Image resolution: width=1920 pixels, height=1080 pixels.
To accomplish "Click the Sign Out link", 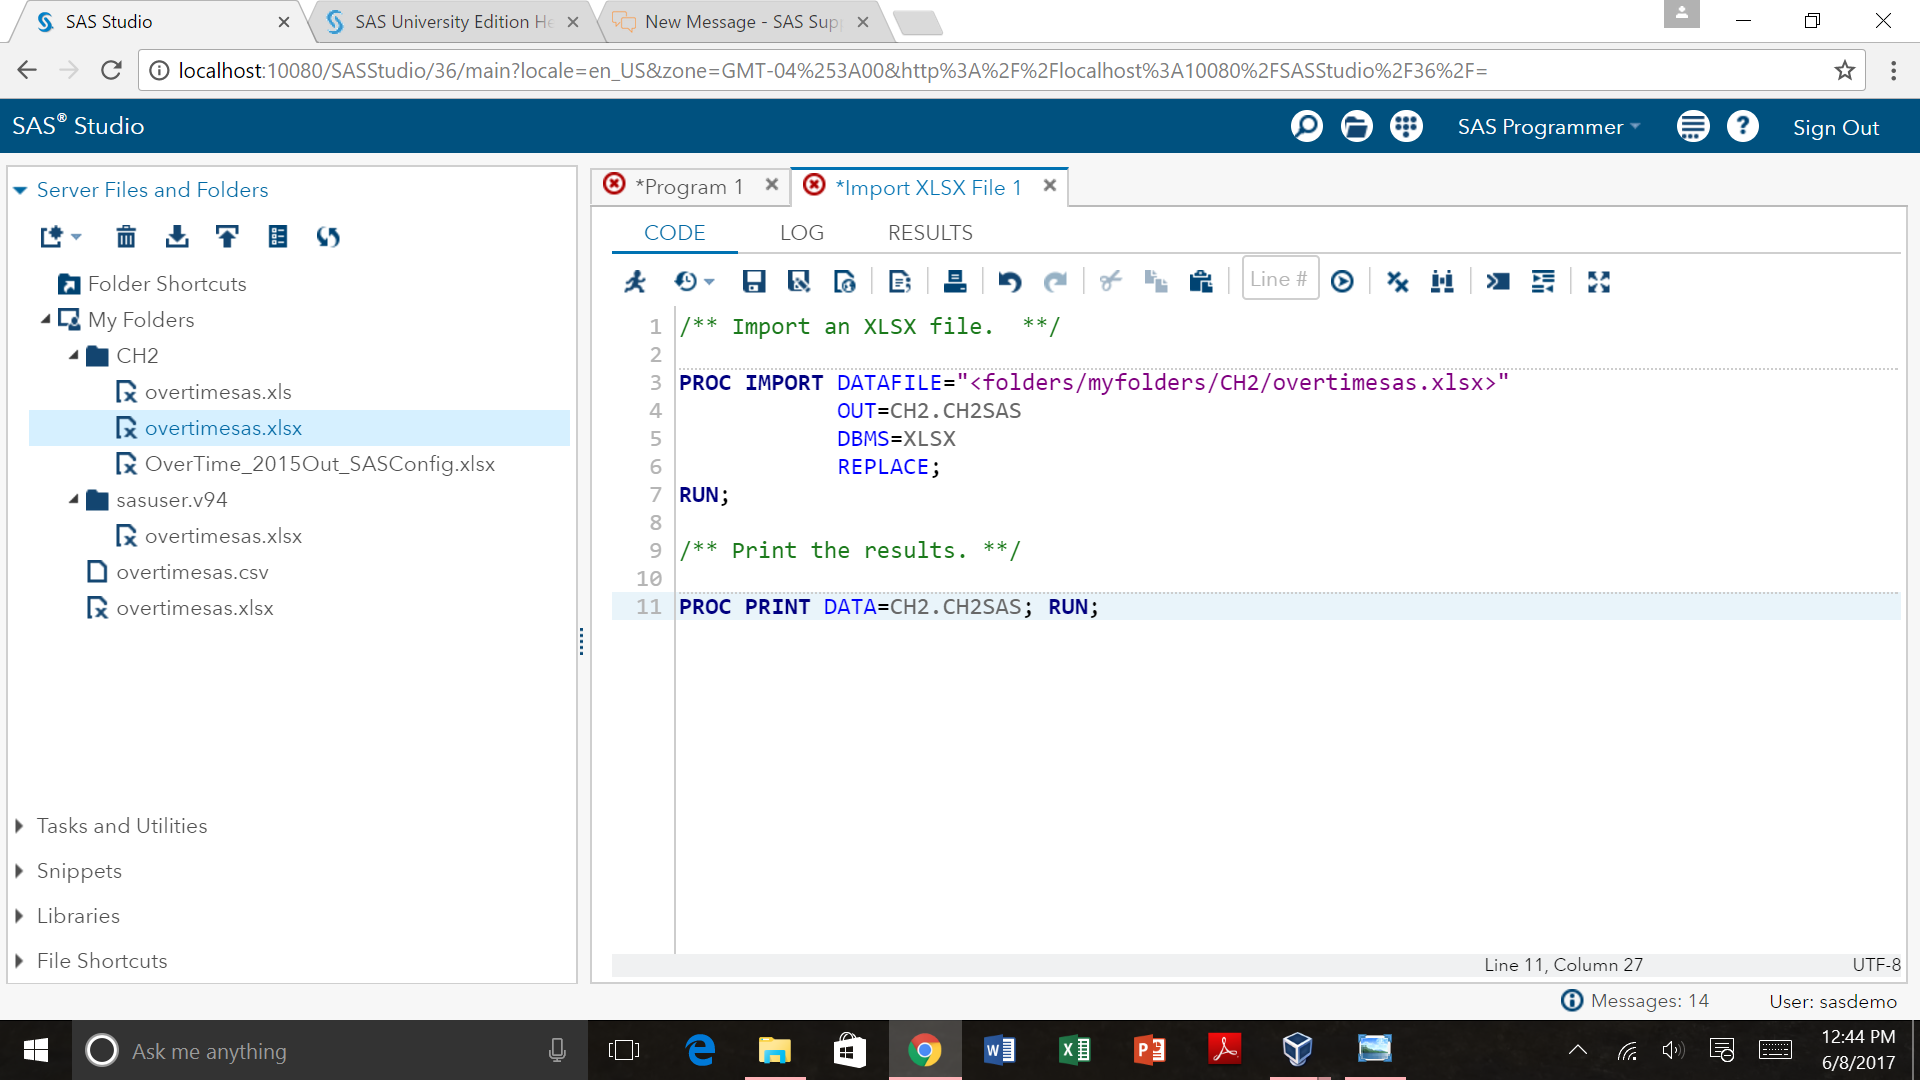I will click(x=1835, y=128).
